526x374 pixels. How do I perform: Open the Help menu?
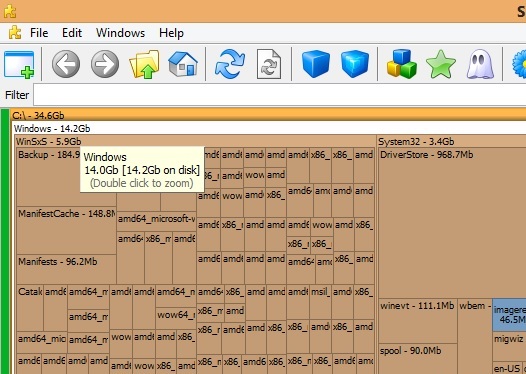pyautogui.click(x=171, y=33)
